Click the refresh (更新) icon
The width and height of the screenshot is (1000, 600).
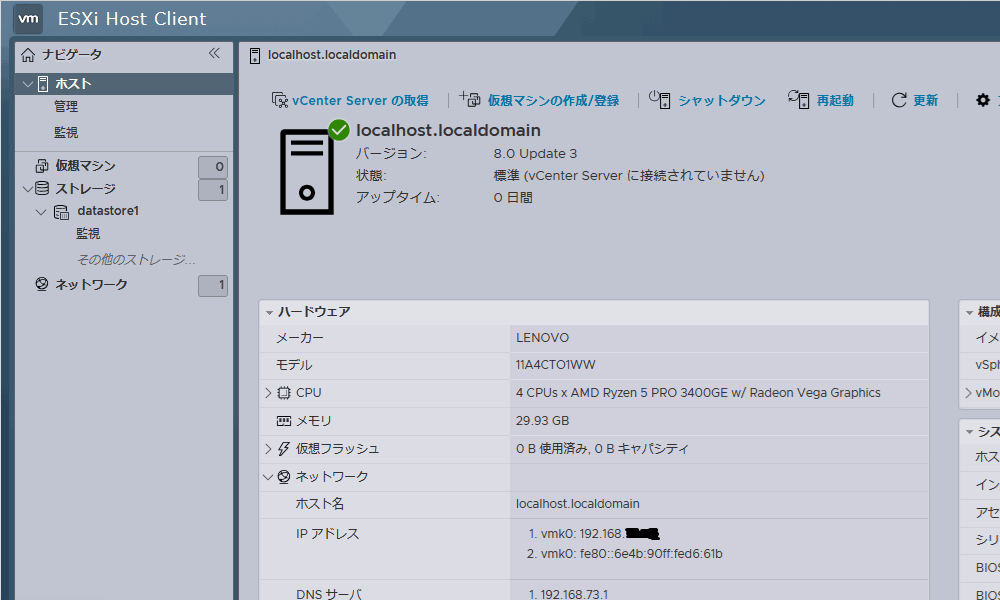[899, 100]
